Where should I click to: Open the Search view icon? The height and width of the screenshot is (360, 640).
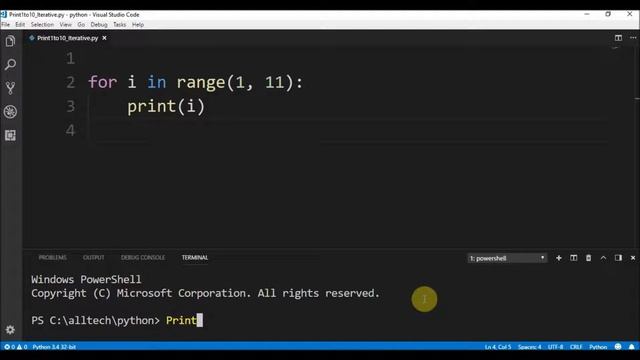[11, 64]
